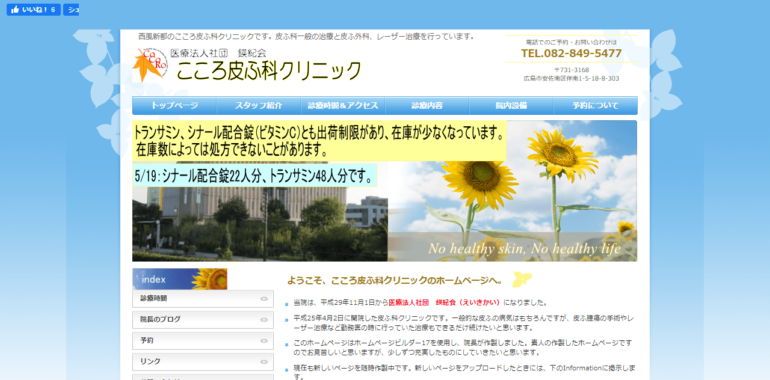
Task: Click the こころ皮ふ科クリニック title text
Action: click(269, 71)
